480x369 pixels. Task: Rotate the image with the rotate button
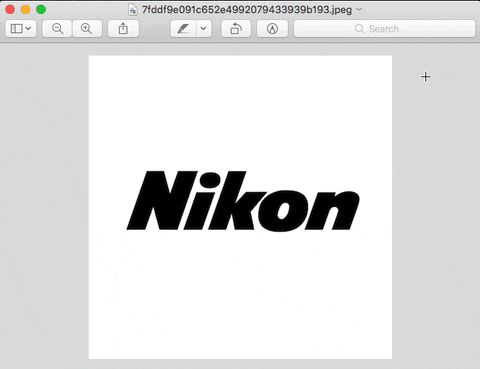pos(236,29)
